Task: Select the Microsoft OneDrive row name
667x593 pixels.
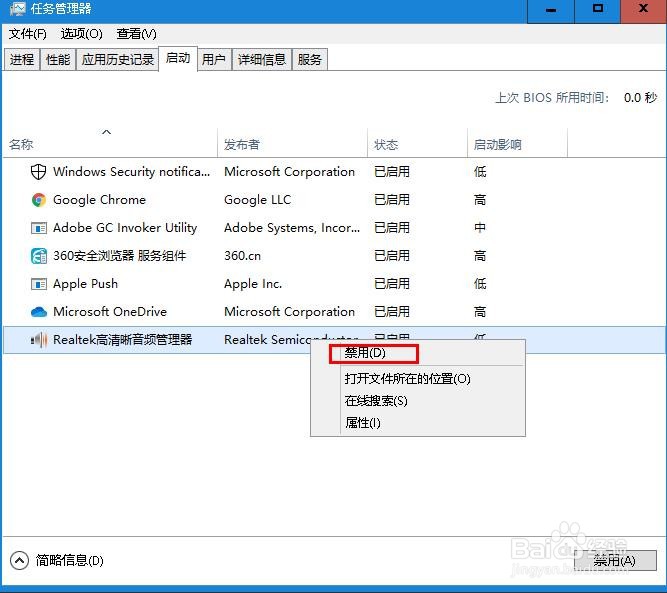Action: pos(110,312)
